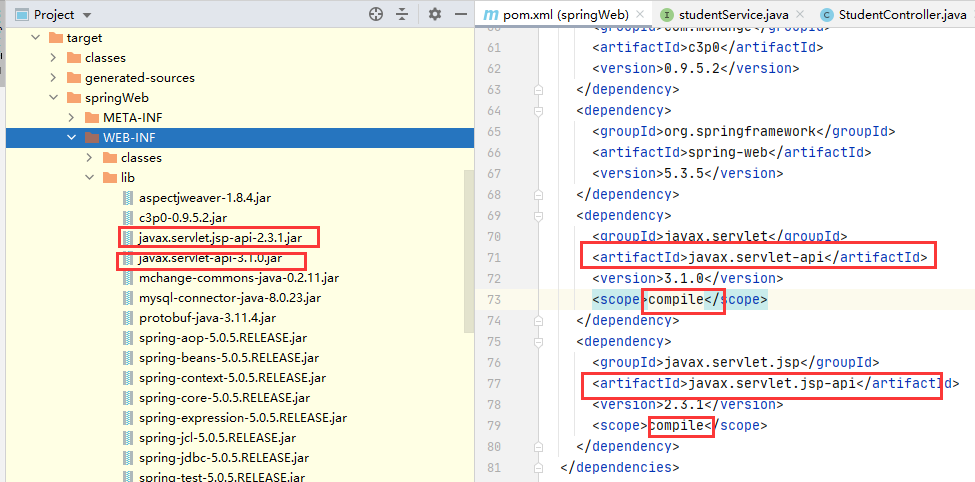Close the studentService.java tab

800,14
